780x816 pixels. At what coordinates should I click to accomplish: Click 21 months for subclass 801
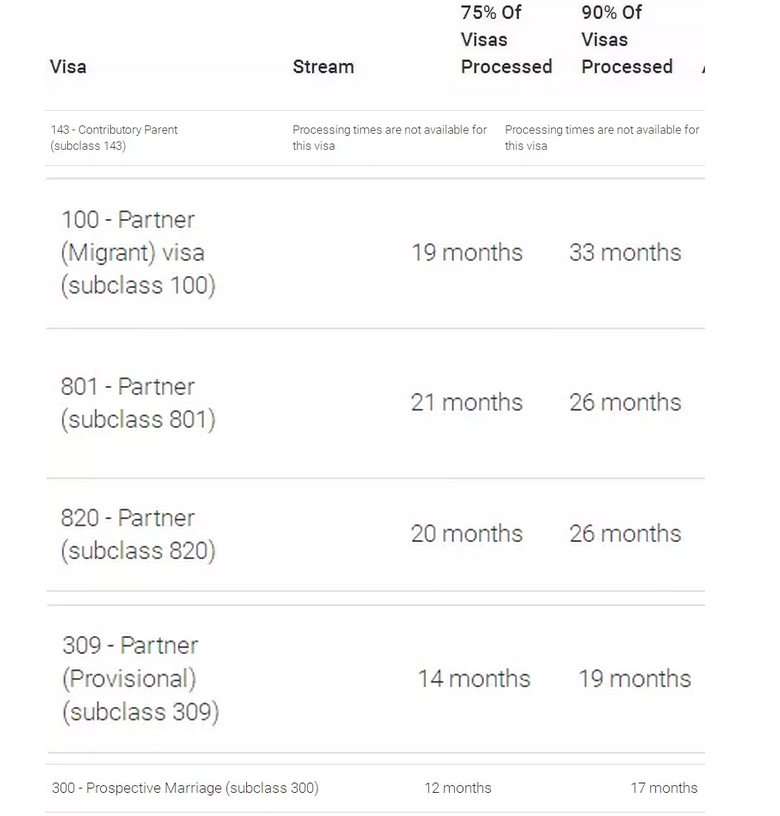(x=467, y=403)
